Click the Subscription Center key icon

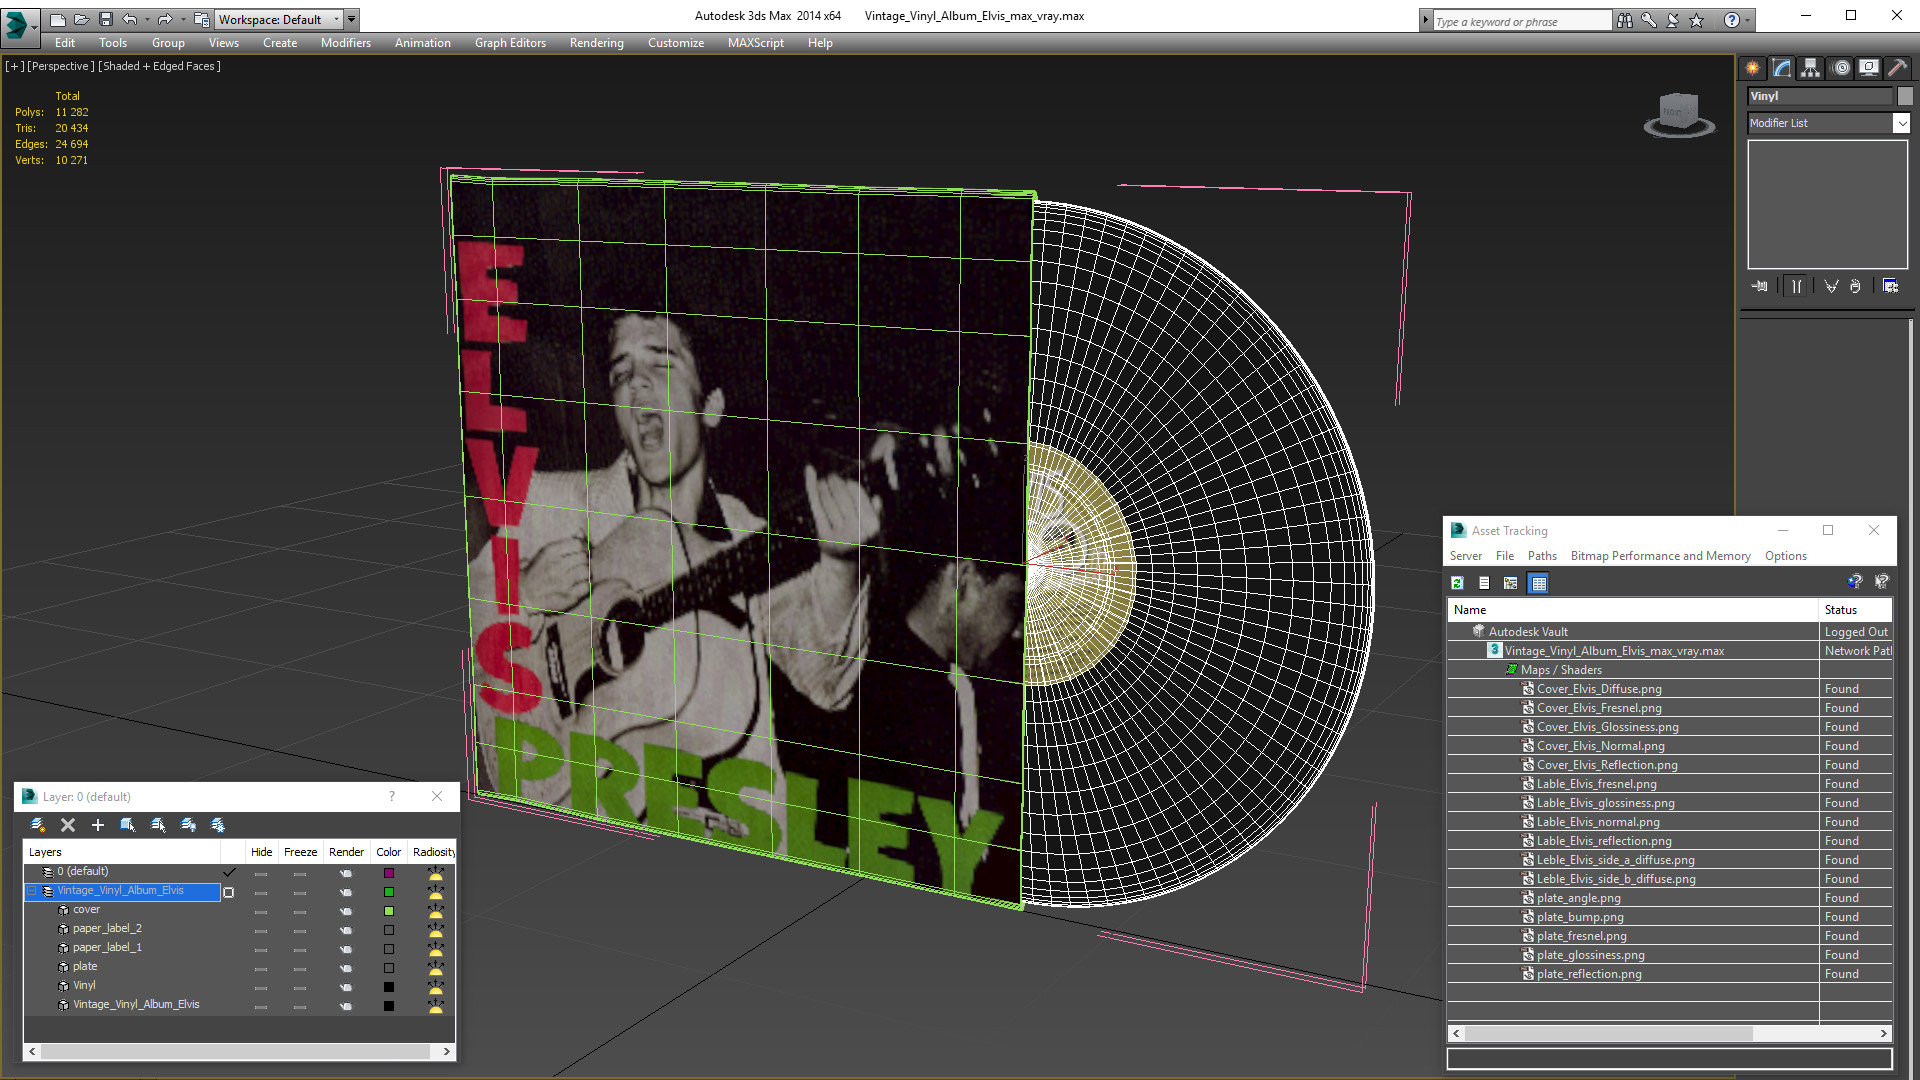pyautogui.click(x=1649, y=20)
